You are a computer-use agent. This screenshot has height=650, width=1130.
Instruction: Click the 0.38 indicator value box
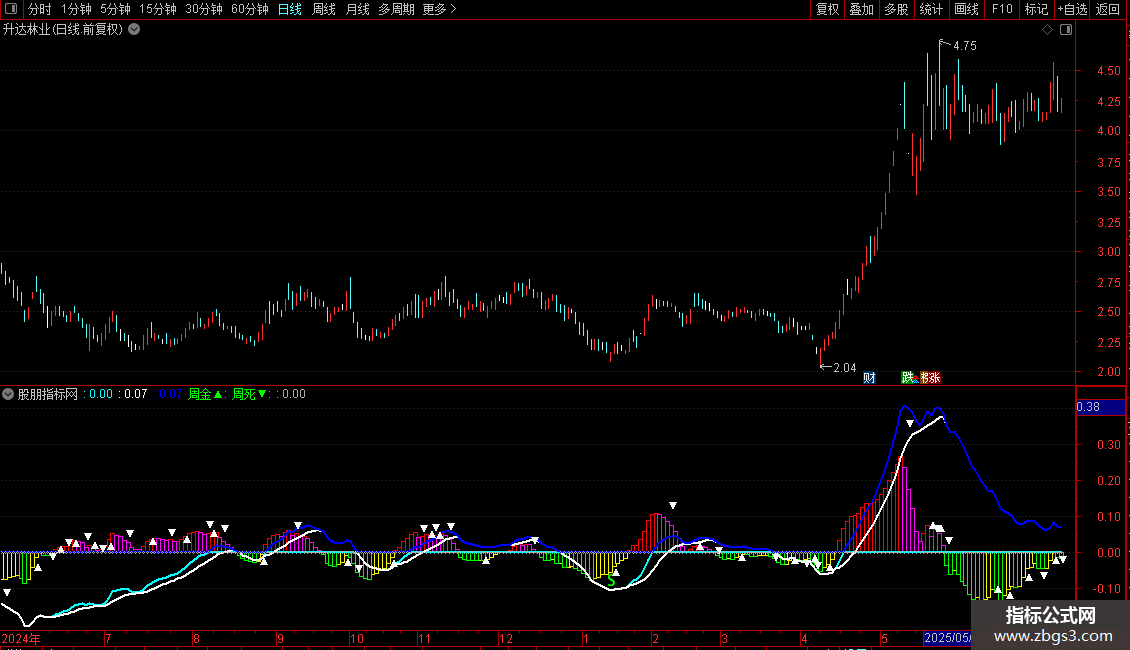(x=1100, y=407)
